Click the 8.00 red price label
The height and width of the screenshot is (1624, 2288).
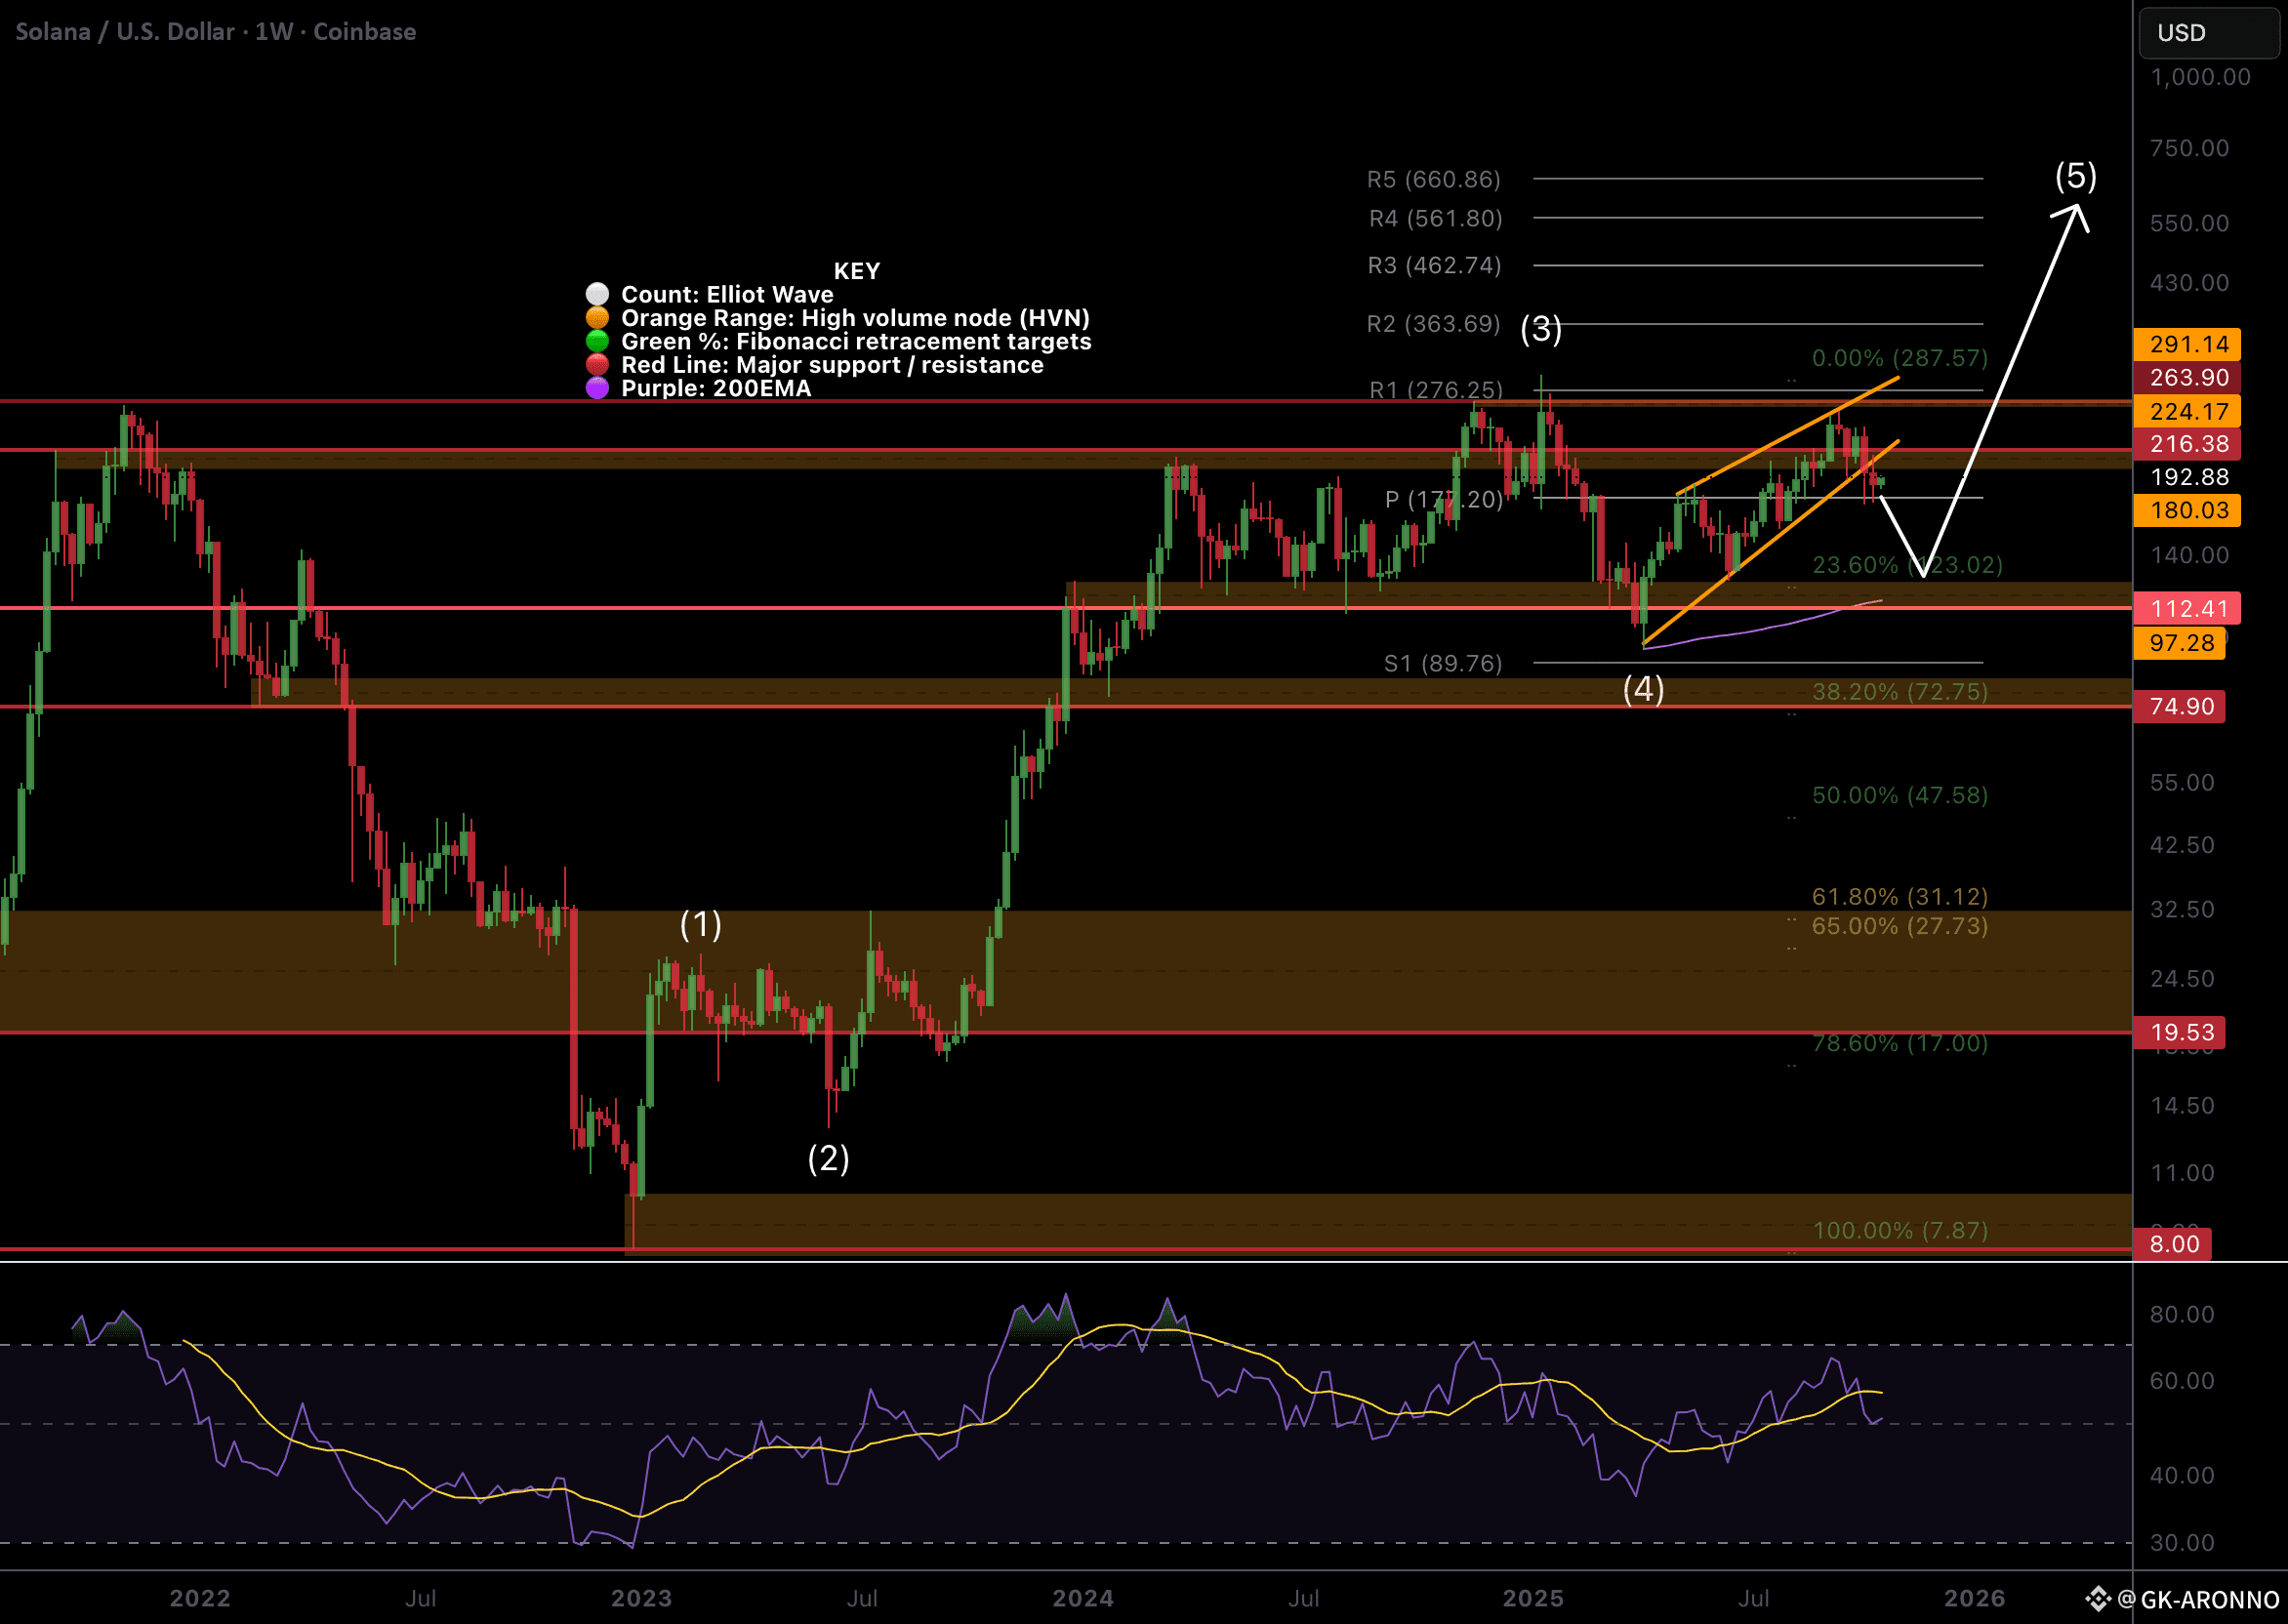tap(2173, 1244)
